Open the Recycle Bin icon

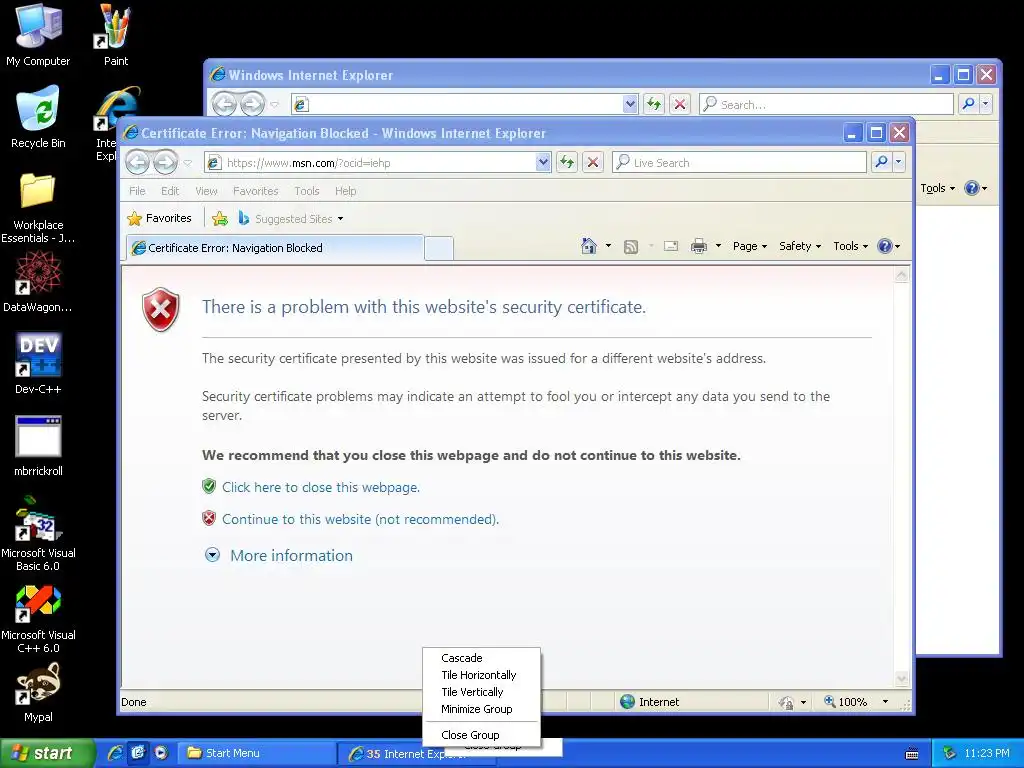coord(38,116)
